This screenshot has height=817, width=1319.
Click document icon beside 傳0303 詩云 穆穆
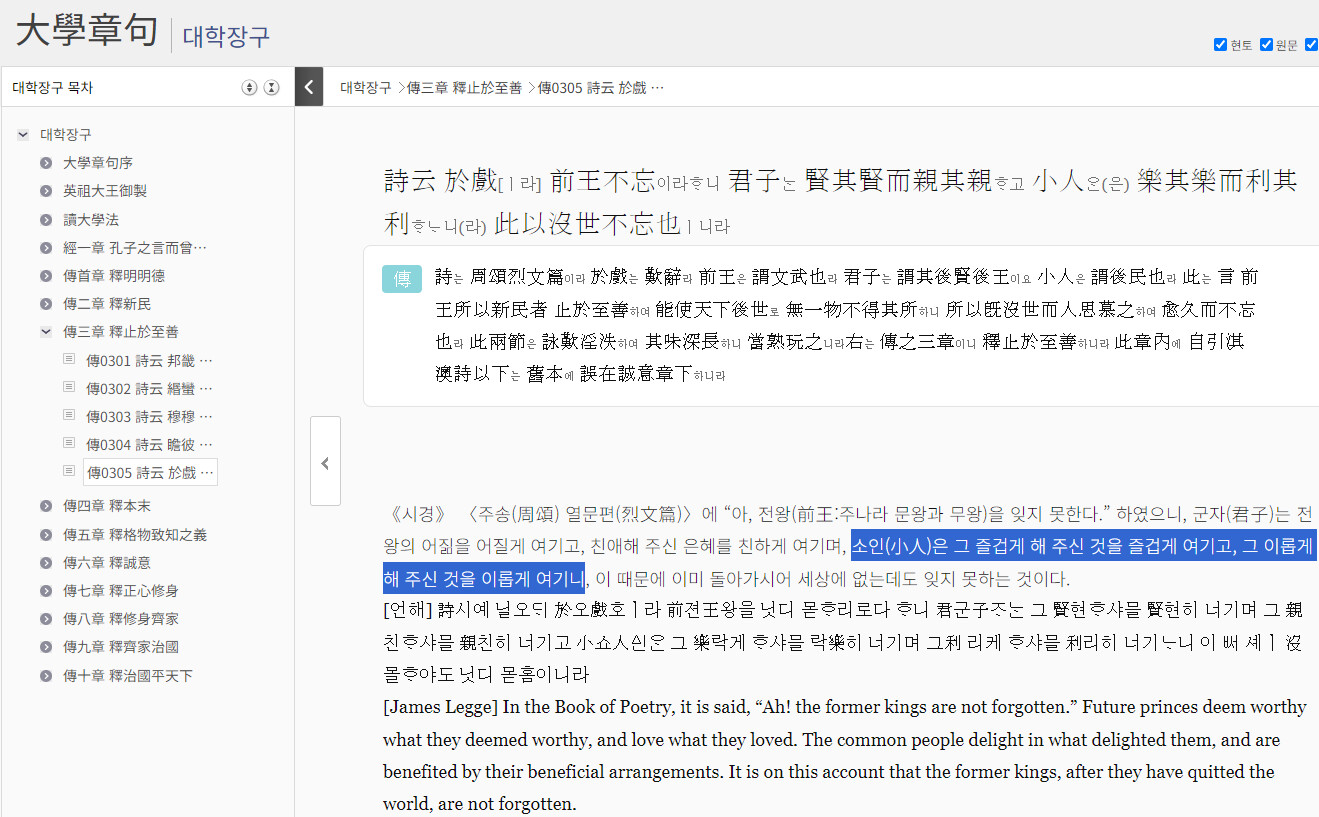(x=69, y=415)
